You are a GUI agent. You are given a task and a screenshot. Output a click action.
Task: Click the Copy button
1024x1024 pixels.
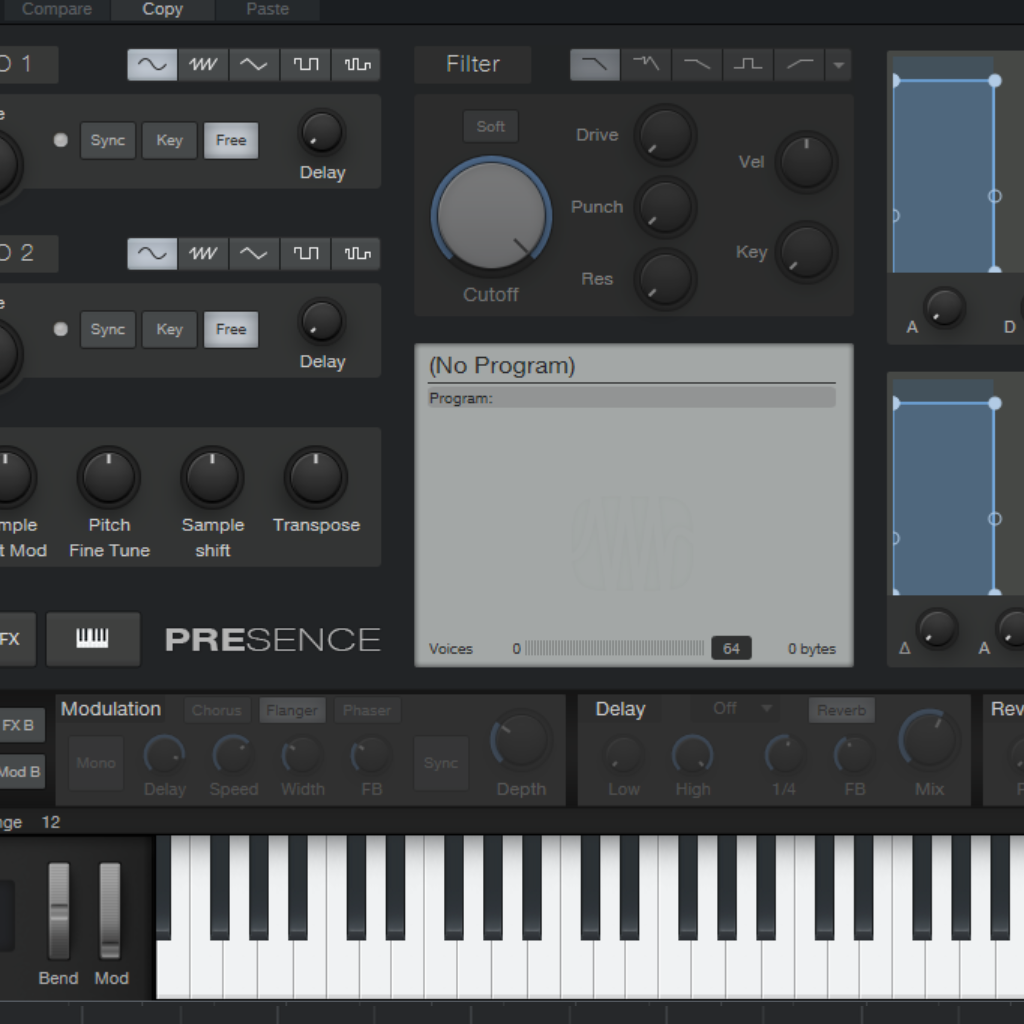pyautogui.click(x=163, y=9)
